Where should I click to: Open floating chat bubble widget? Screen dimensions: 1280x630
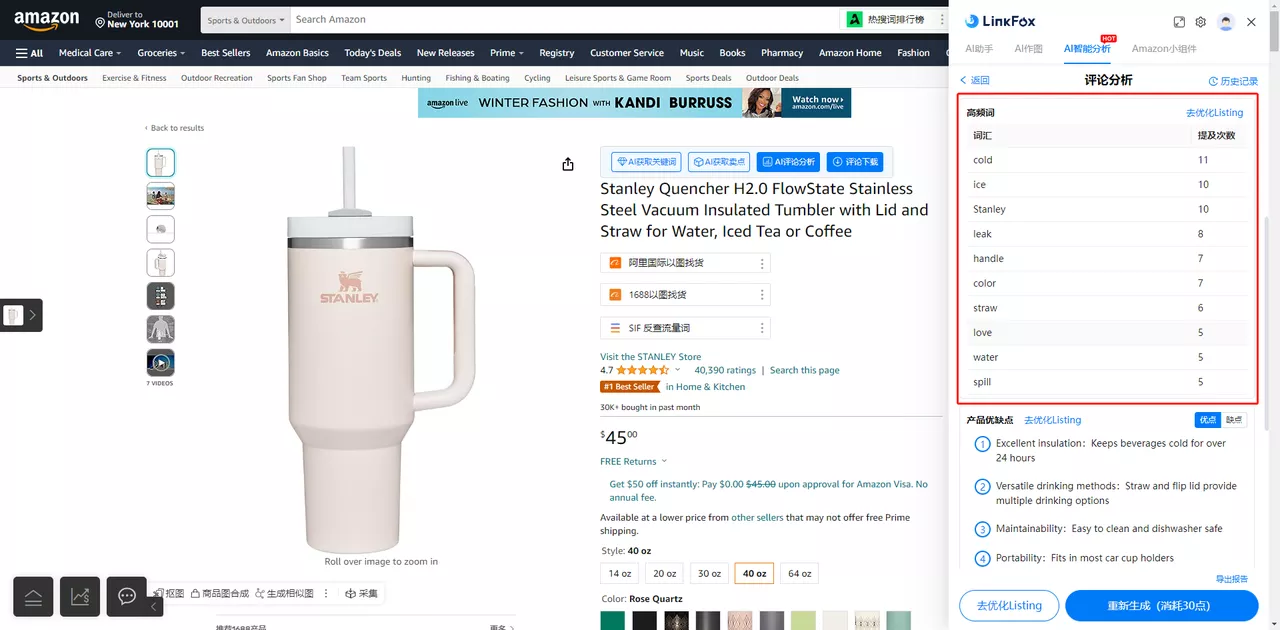(x=127, y=597)
